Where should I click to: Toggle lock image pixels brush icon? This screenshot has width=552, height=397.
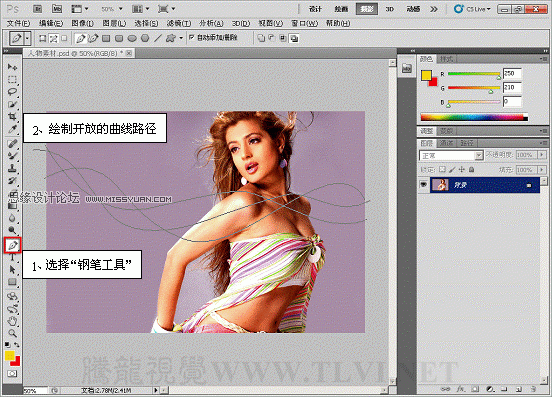coord(452,170)
